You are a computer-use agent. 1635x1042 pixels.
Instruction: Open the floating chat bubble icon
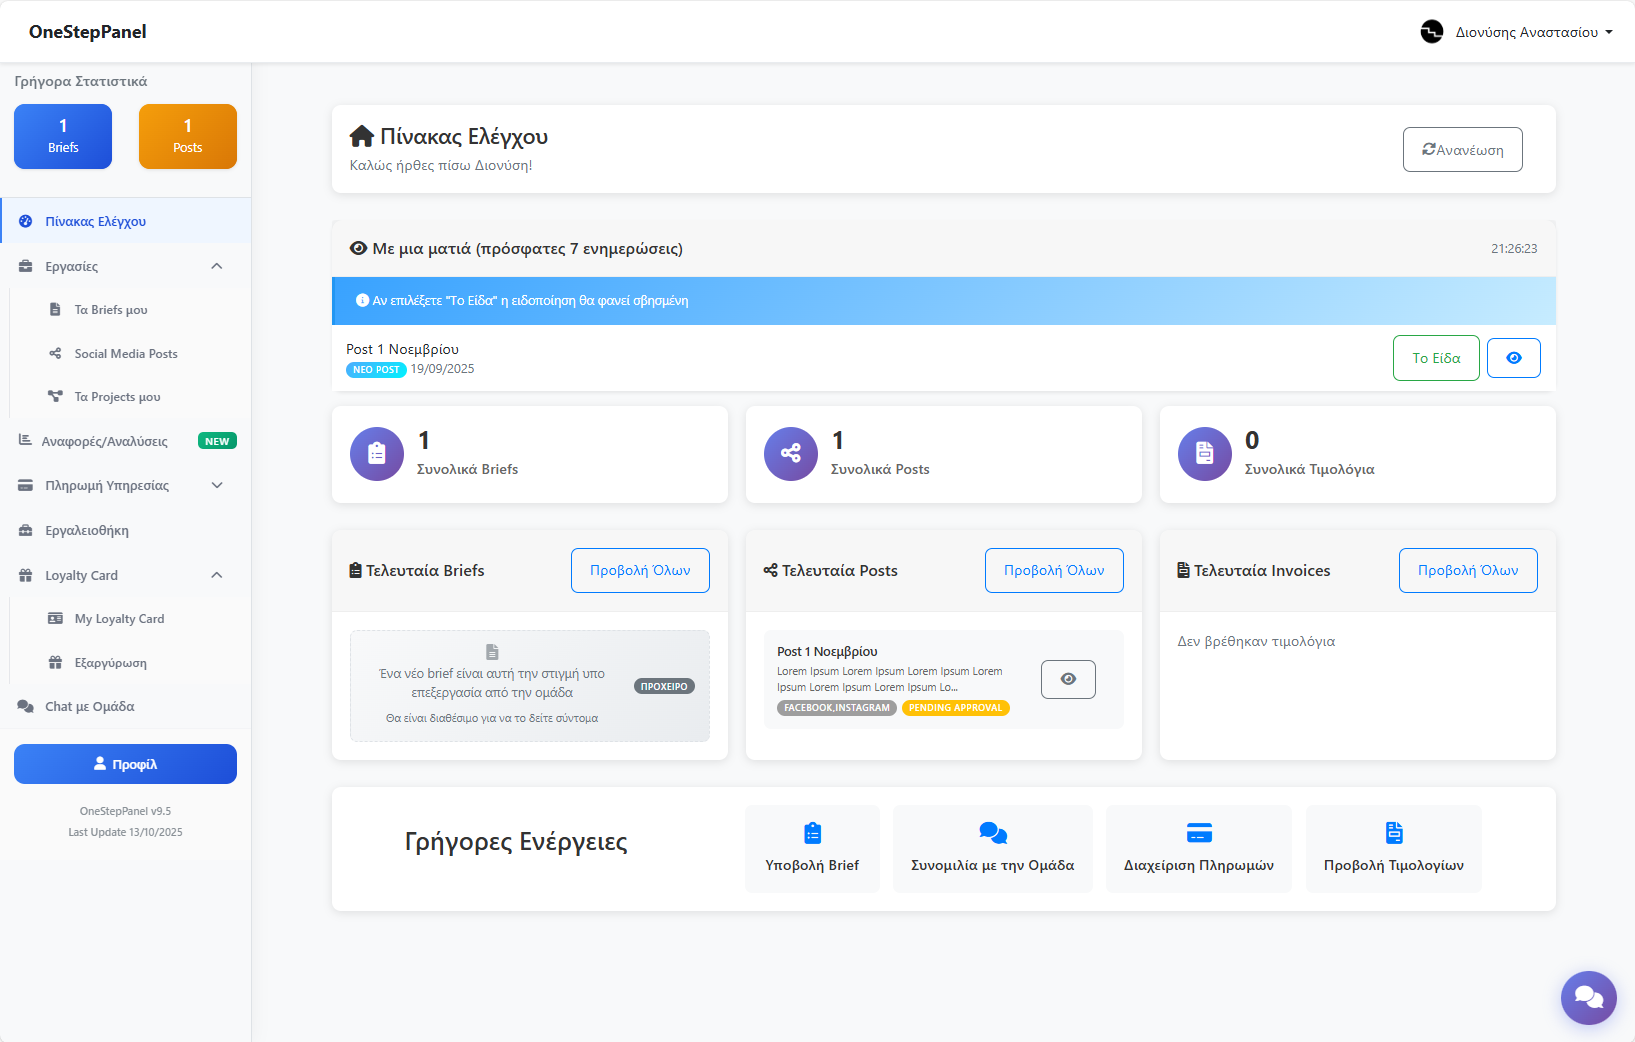[x=1588, y=997]
